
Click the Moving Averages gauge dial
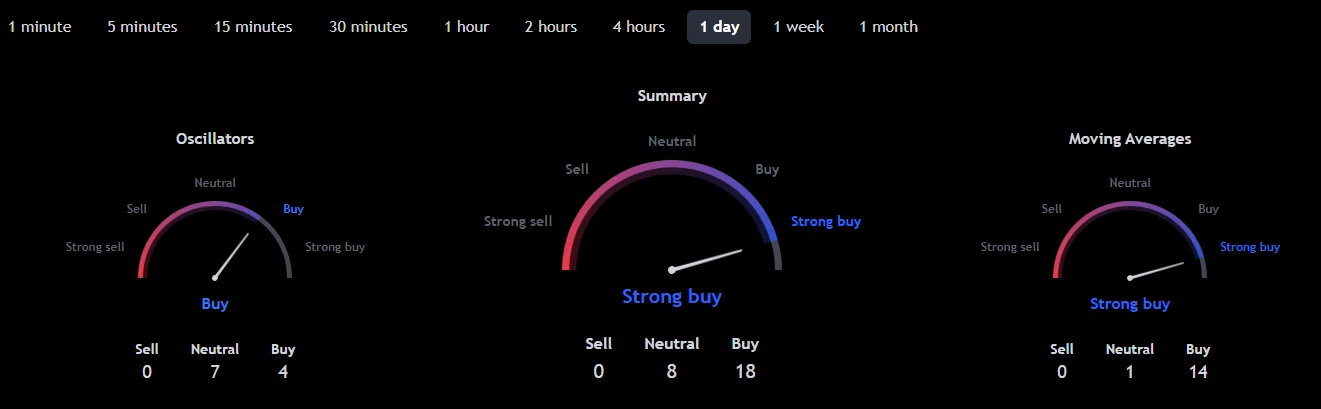click(x=1130, y=240)
